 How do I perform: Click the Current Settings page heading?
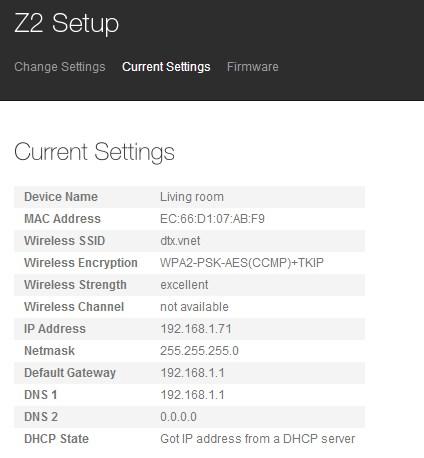tap(94, 152)
